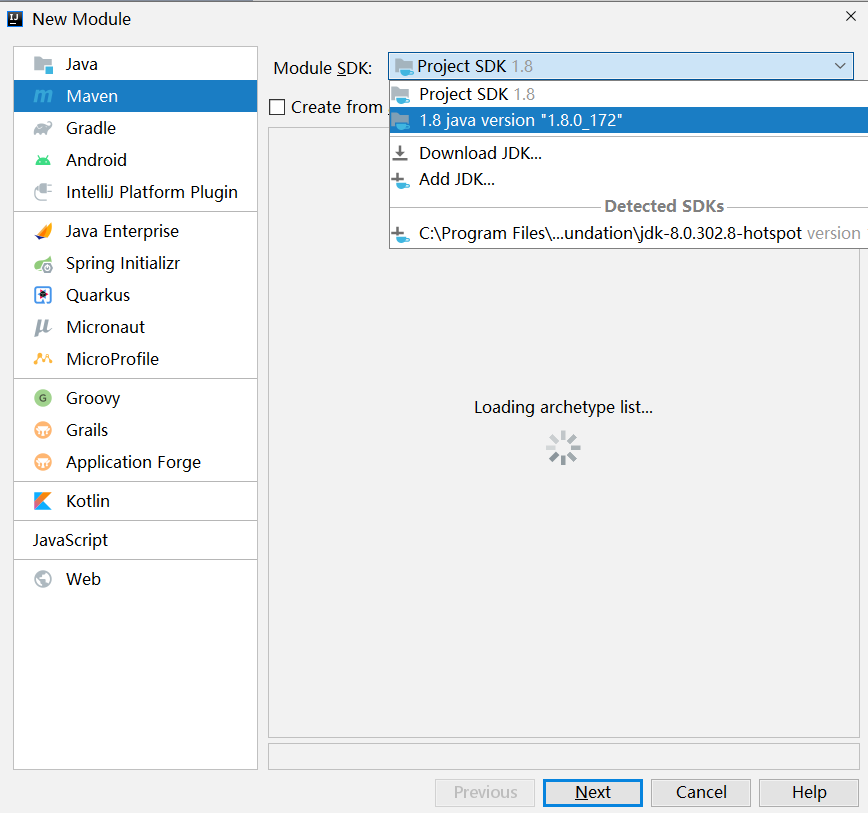Click the Loading archetype list... text
Screen dimensions: 868x813
[563, 407]
